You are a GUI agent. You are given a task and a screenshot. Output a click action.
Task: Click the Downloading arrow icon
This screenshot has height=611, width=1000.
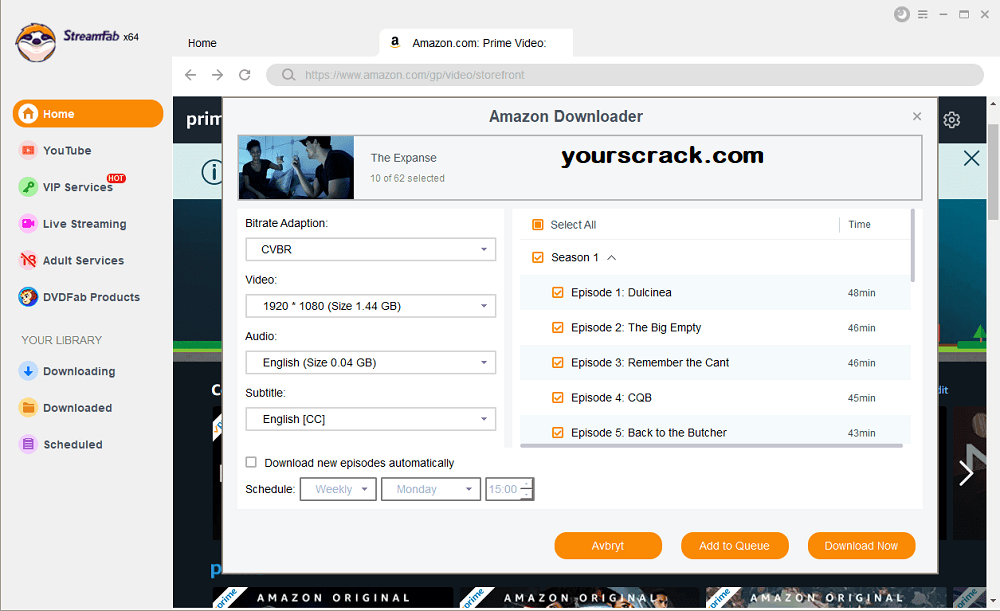tap(28, 371)
